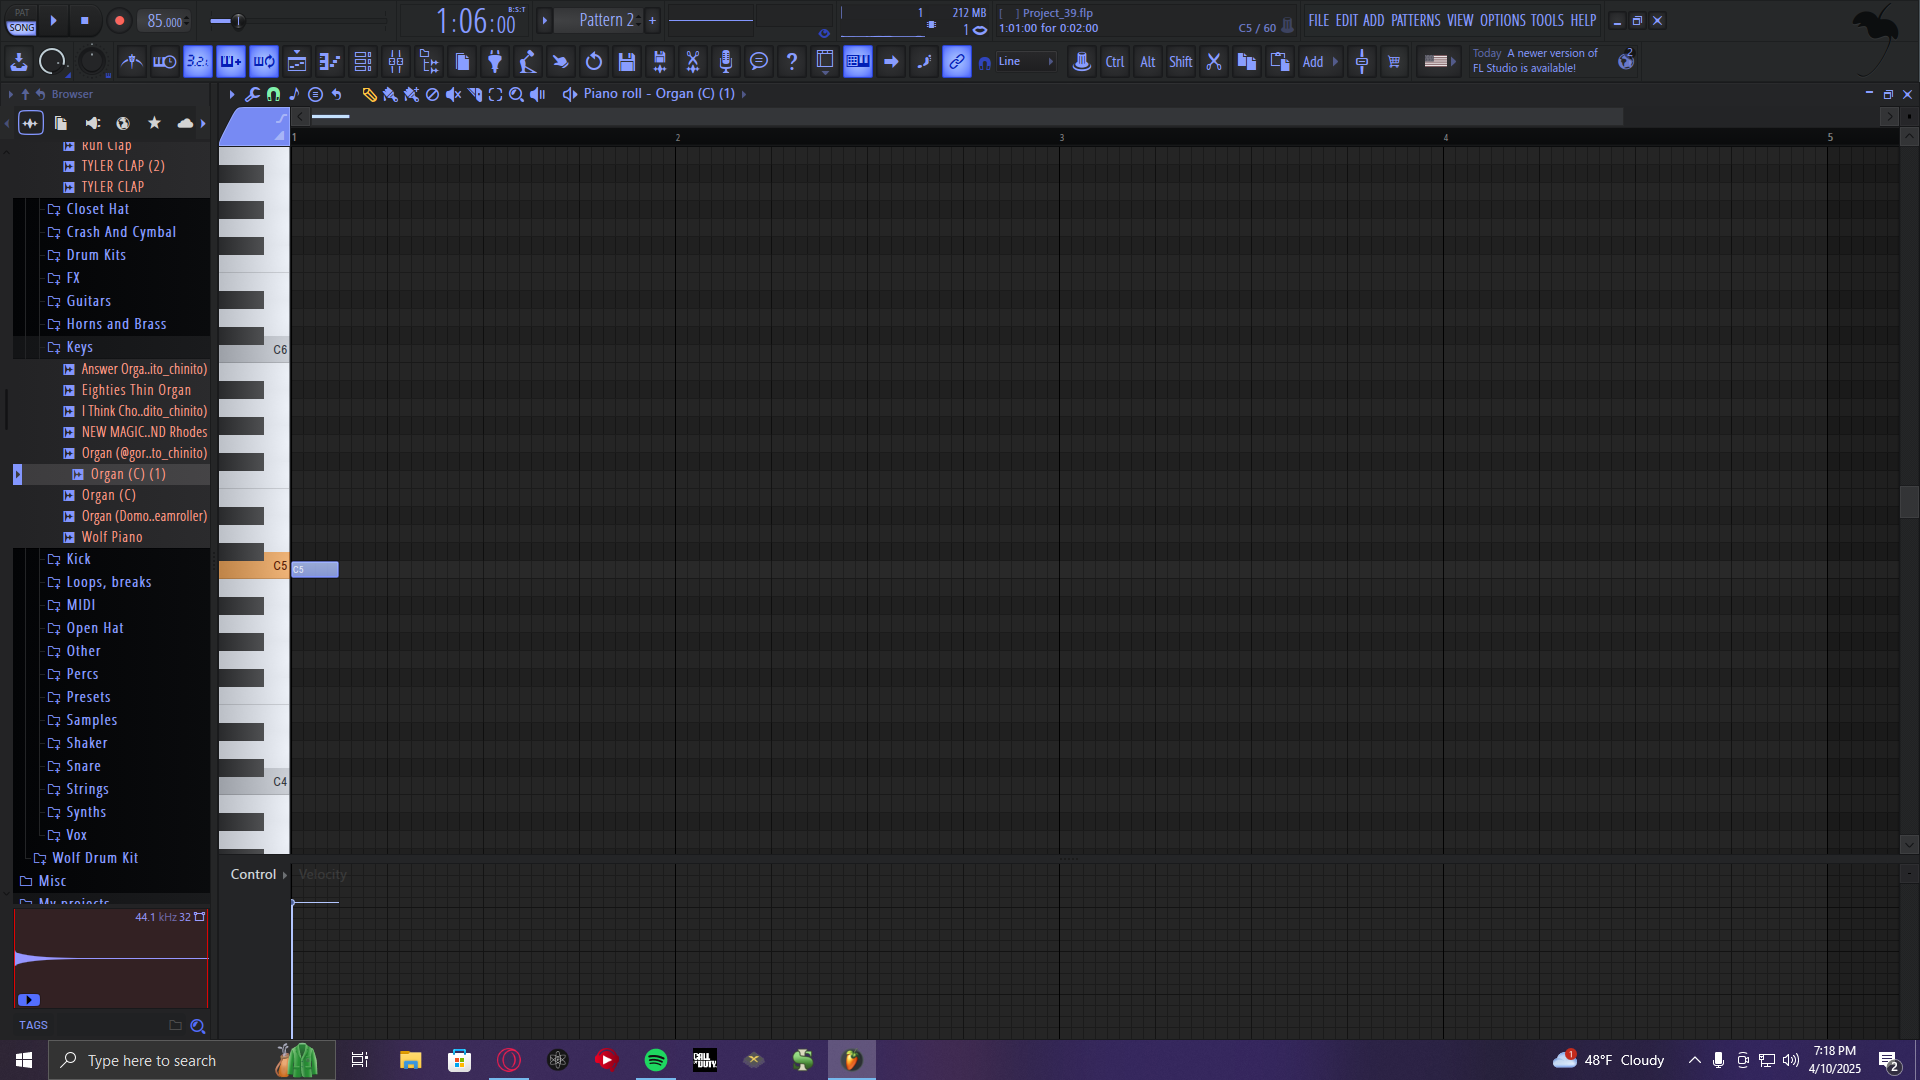Open the mixer window icon

pos(396,62)
